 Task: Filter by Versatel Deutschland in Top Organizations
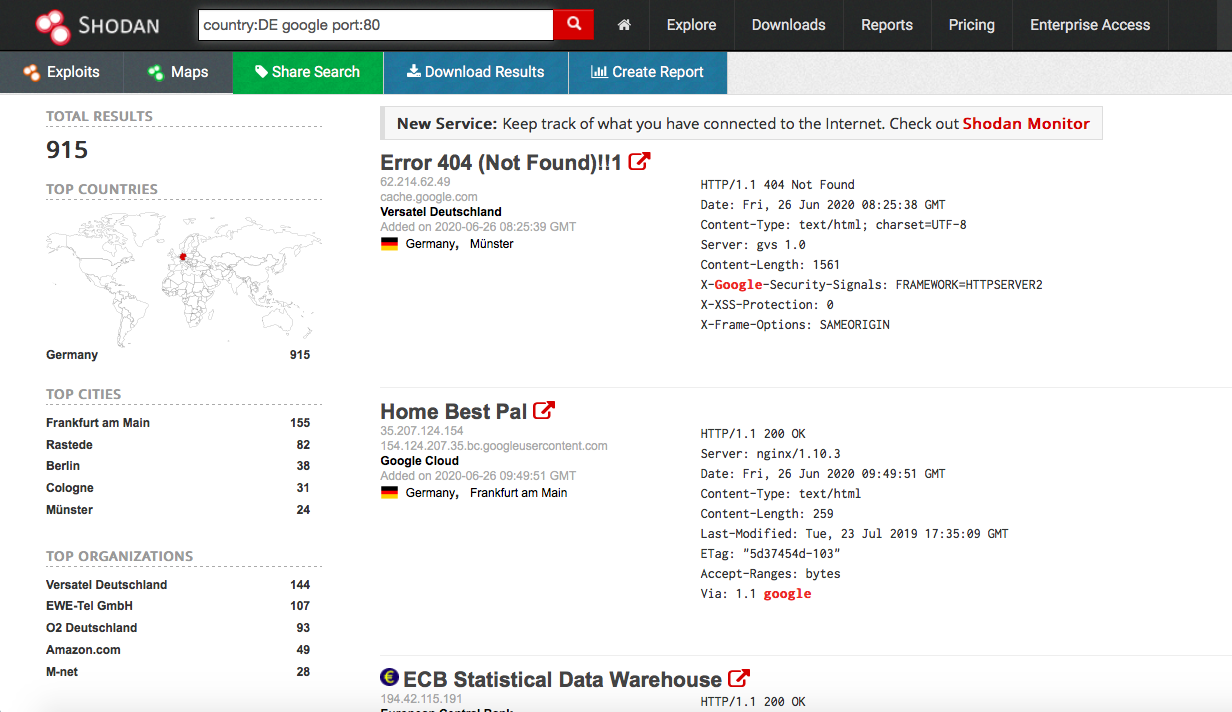[x=107, y=585]
